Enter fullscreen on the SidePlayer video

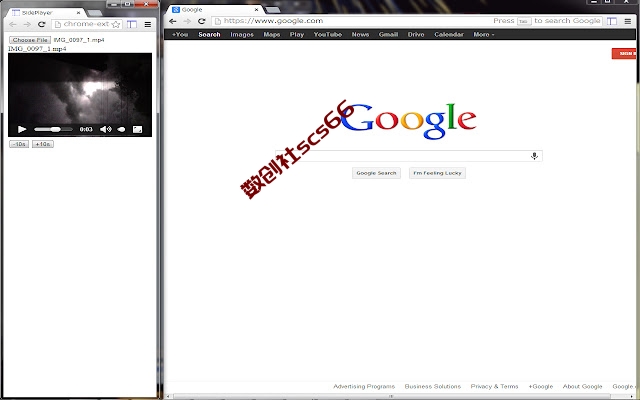point(138,129)
